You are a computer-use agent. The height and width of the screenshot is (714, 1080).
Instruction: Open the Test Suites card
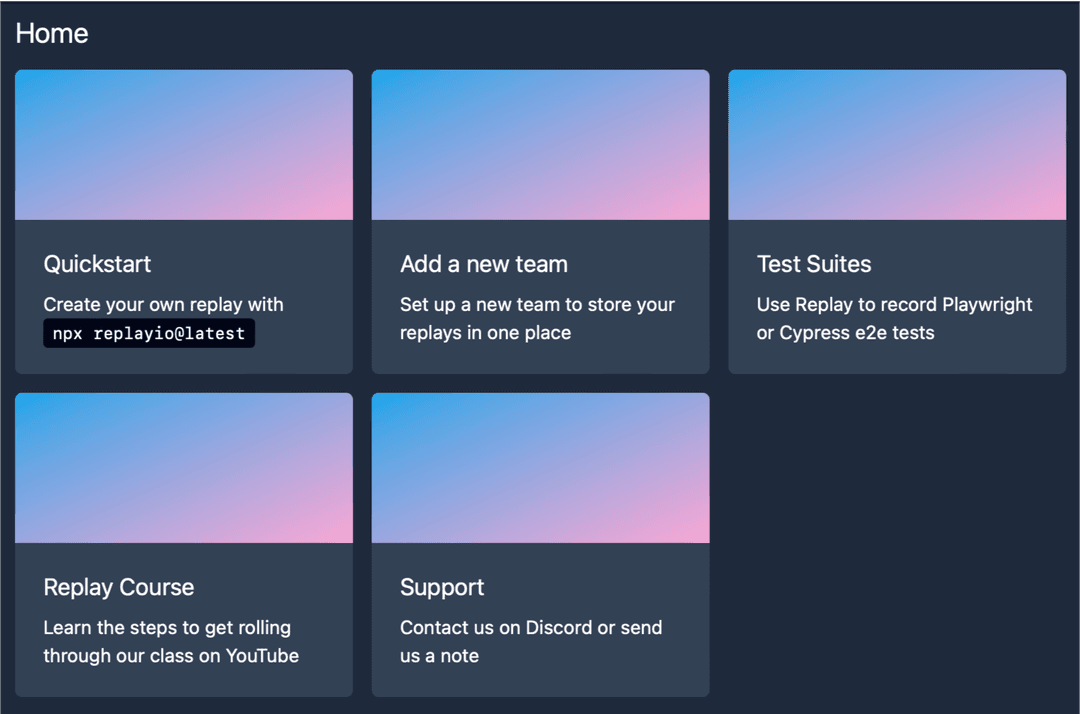(x=897, y=222)
